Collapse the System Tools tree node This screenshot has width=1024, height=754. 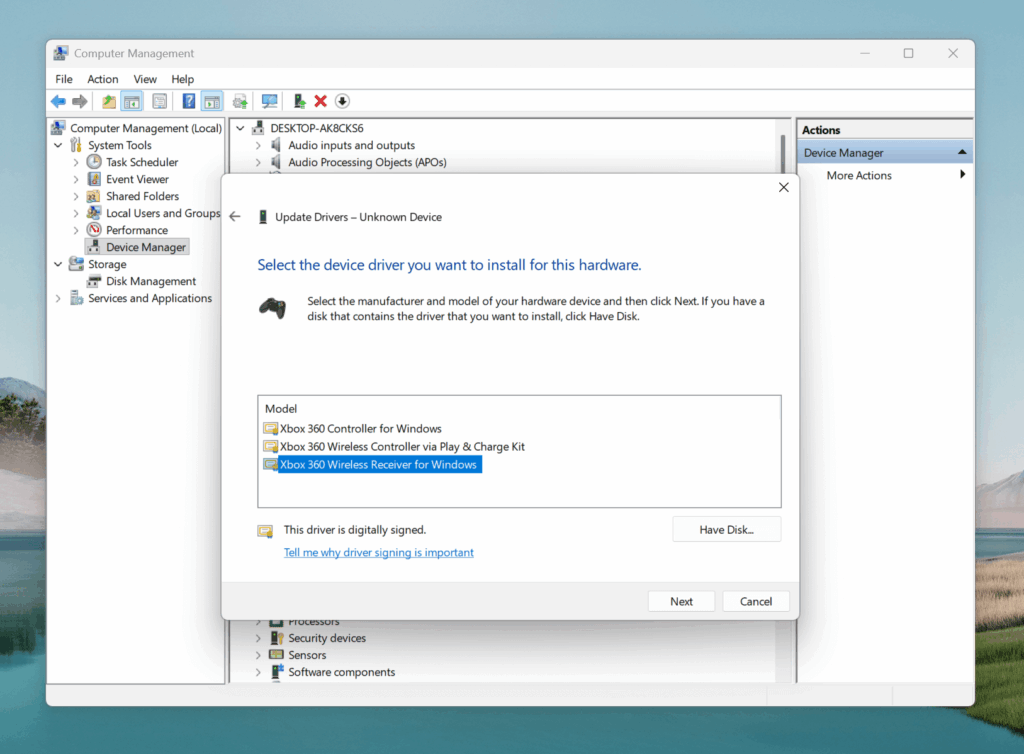click(x=58, y=145)
